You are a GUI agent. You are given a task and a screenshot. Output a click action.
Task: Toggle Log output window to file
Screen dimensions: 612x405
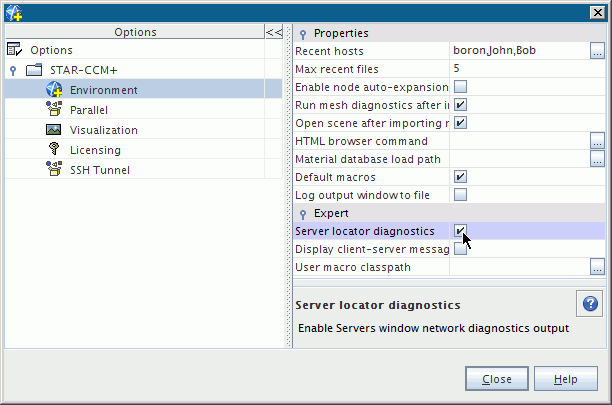(461, 195)
